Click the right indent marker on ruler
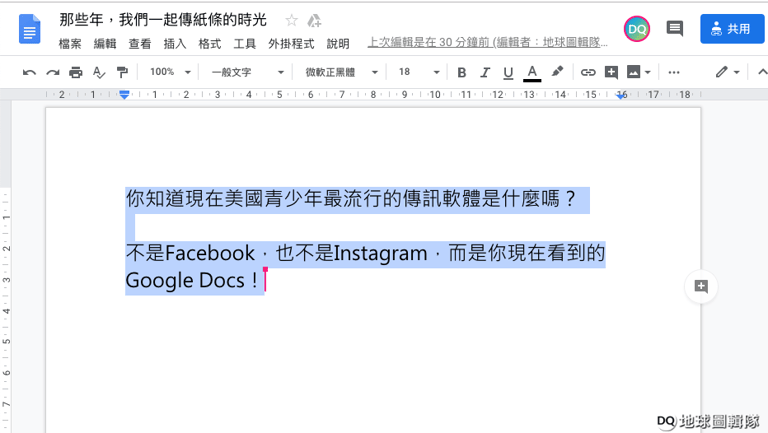Viewport: 768px width, 433px height. point(621,96)
